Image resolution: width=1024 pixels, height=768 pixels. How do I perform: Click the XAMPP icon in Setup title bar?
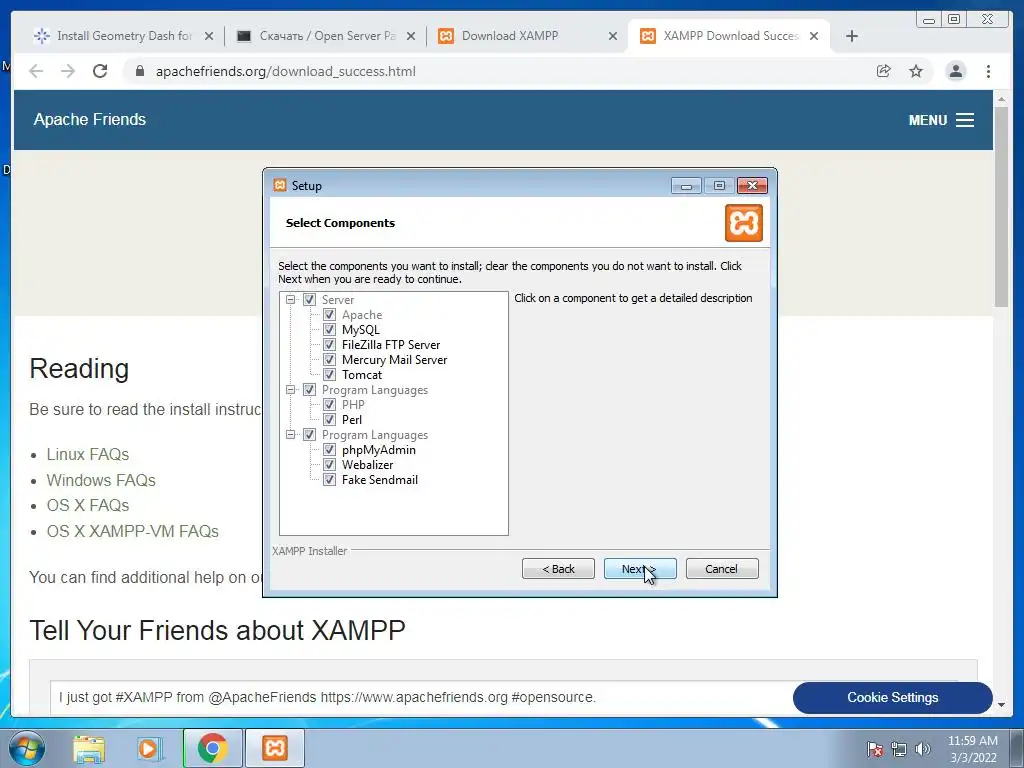[280, 185]
